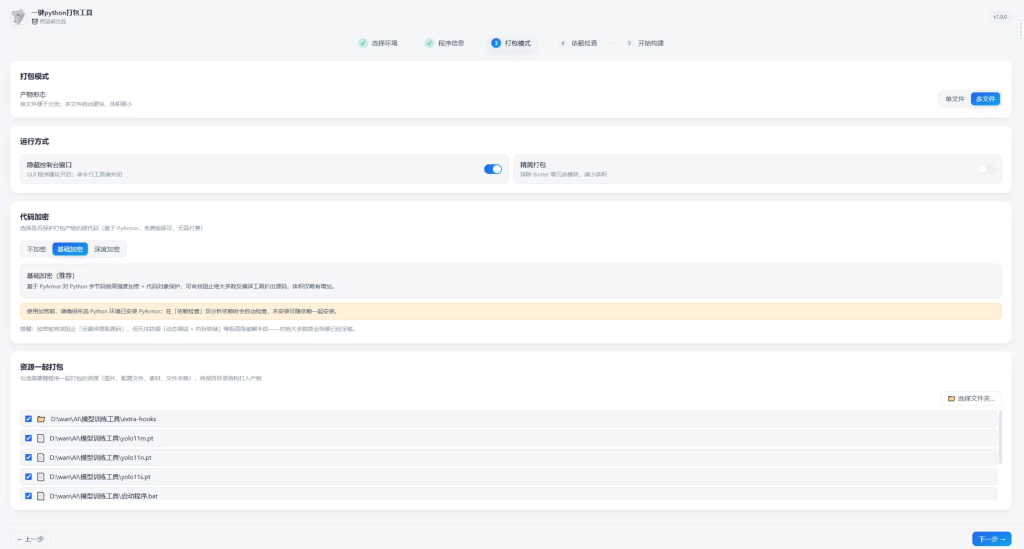Viewport: 1024px width, 549px height.
Task: Uncheck the 启动程序.bat checkbox
Action: 28,496
